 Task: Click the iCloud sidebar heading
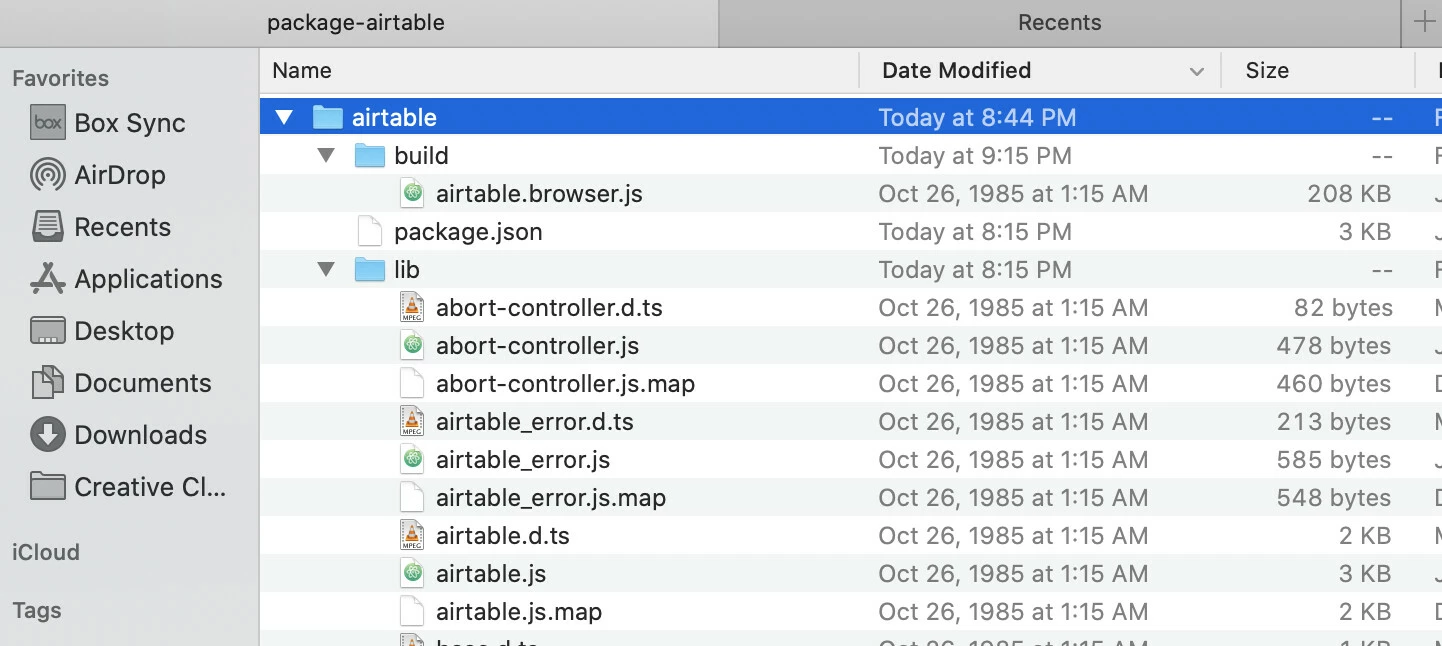click(46, 552)
